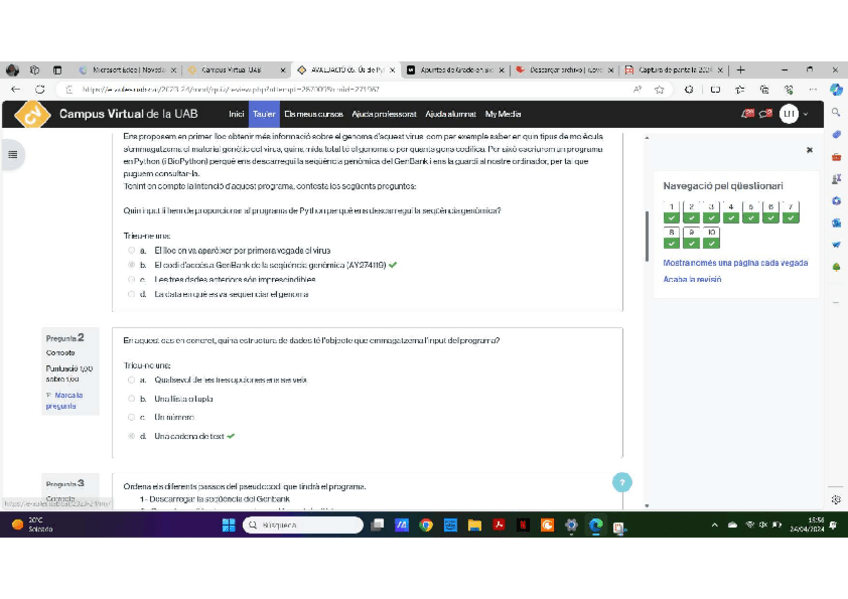Open Ajuda professorat menu
This screenshot has width=848, height=599.
(x=384, y=114)
